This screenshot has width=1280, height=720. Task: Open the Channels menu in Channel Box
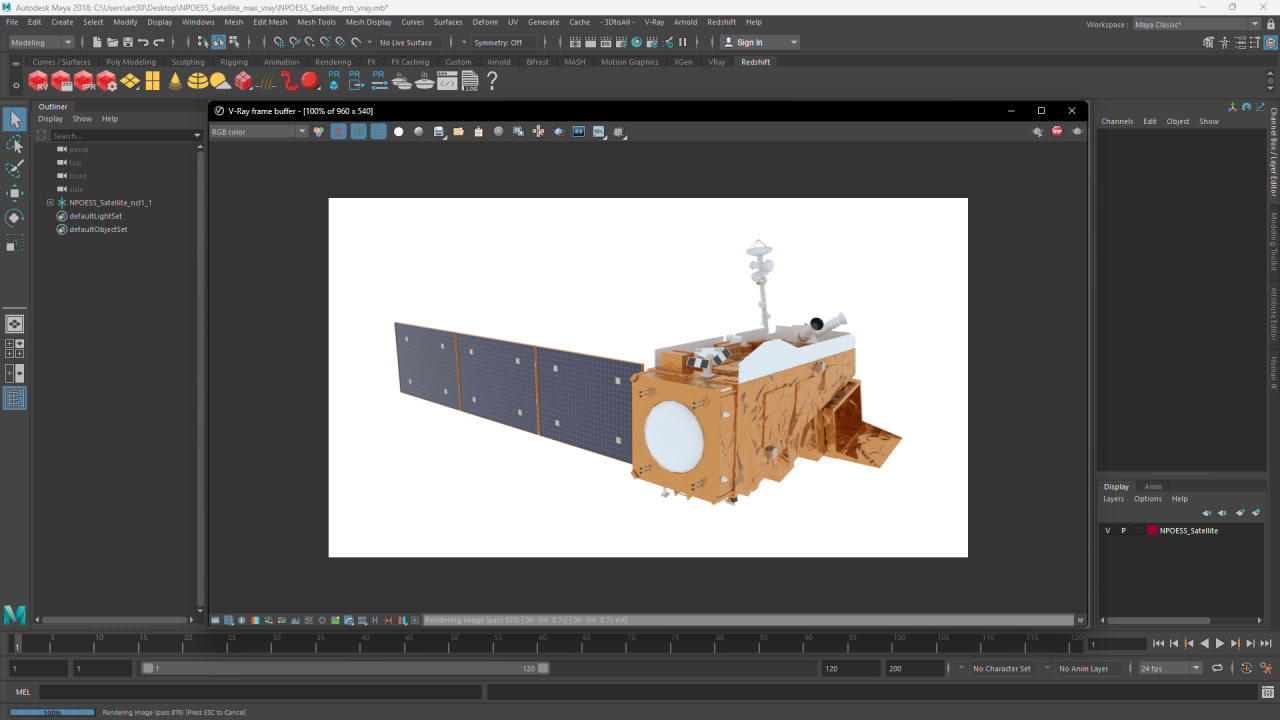click(1117, 121)
